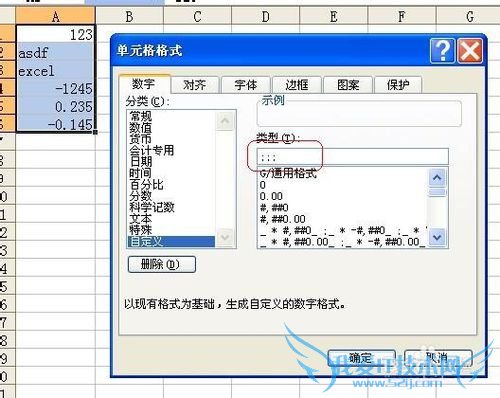Select column D header

(x=266, y=16)
